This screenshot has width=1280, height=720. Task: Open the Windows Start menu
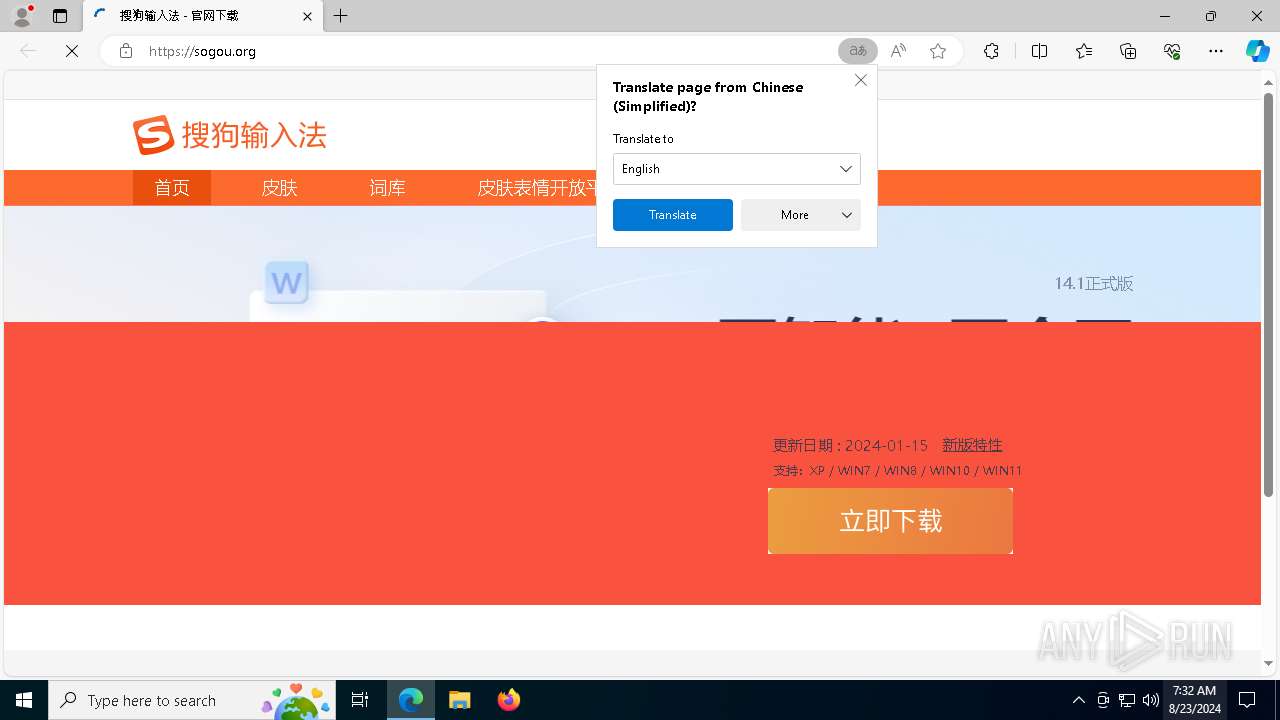[x=24, y=700]
